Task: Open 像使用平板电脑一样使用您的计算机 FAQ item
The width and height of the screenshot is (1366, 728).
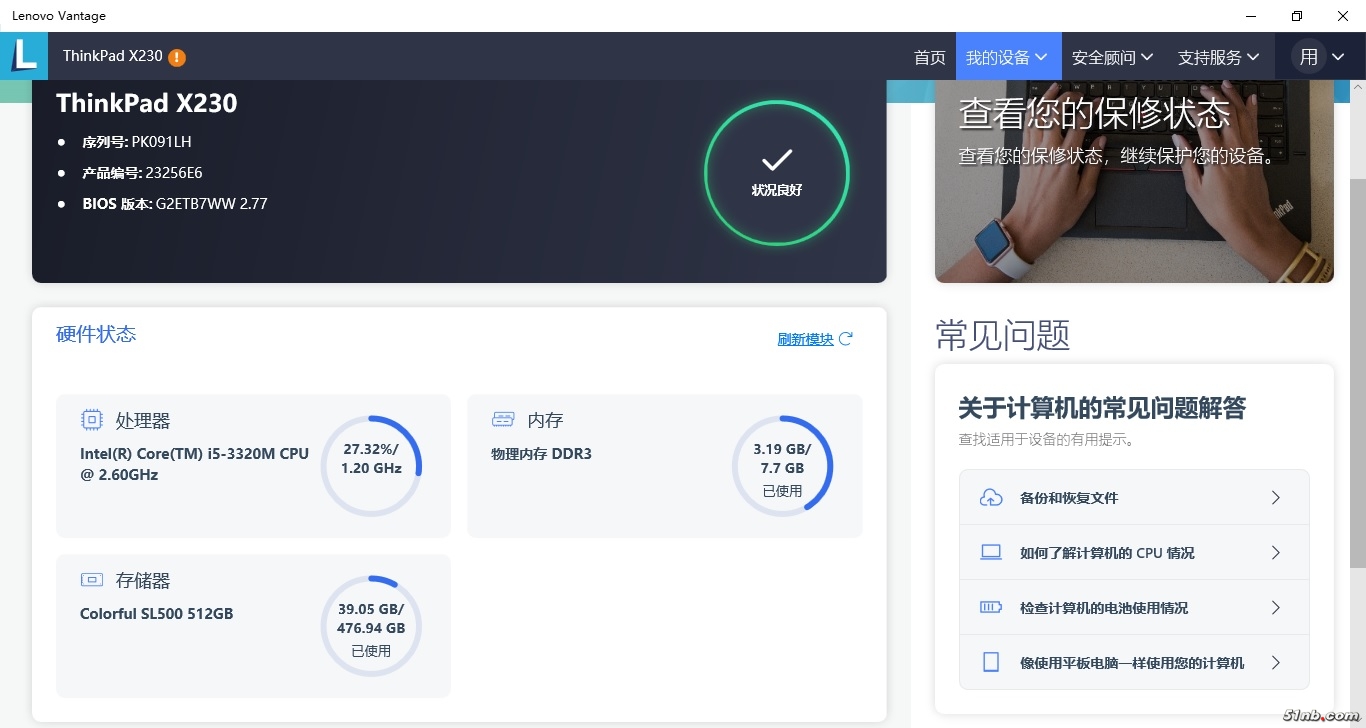Action: pyautogui.click(x=1134, y=662)
